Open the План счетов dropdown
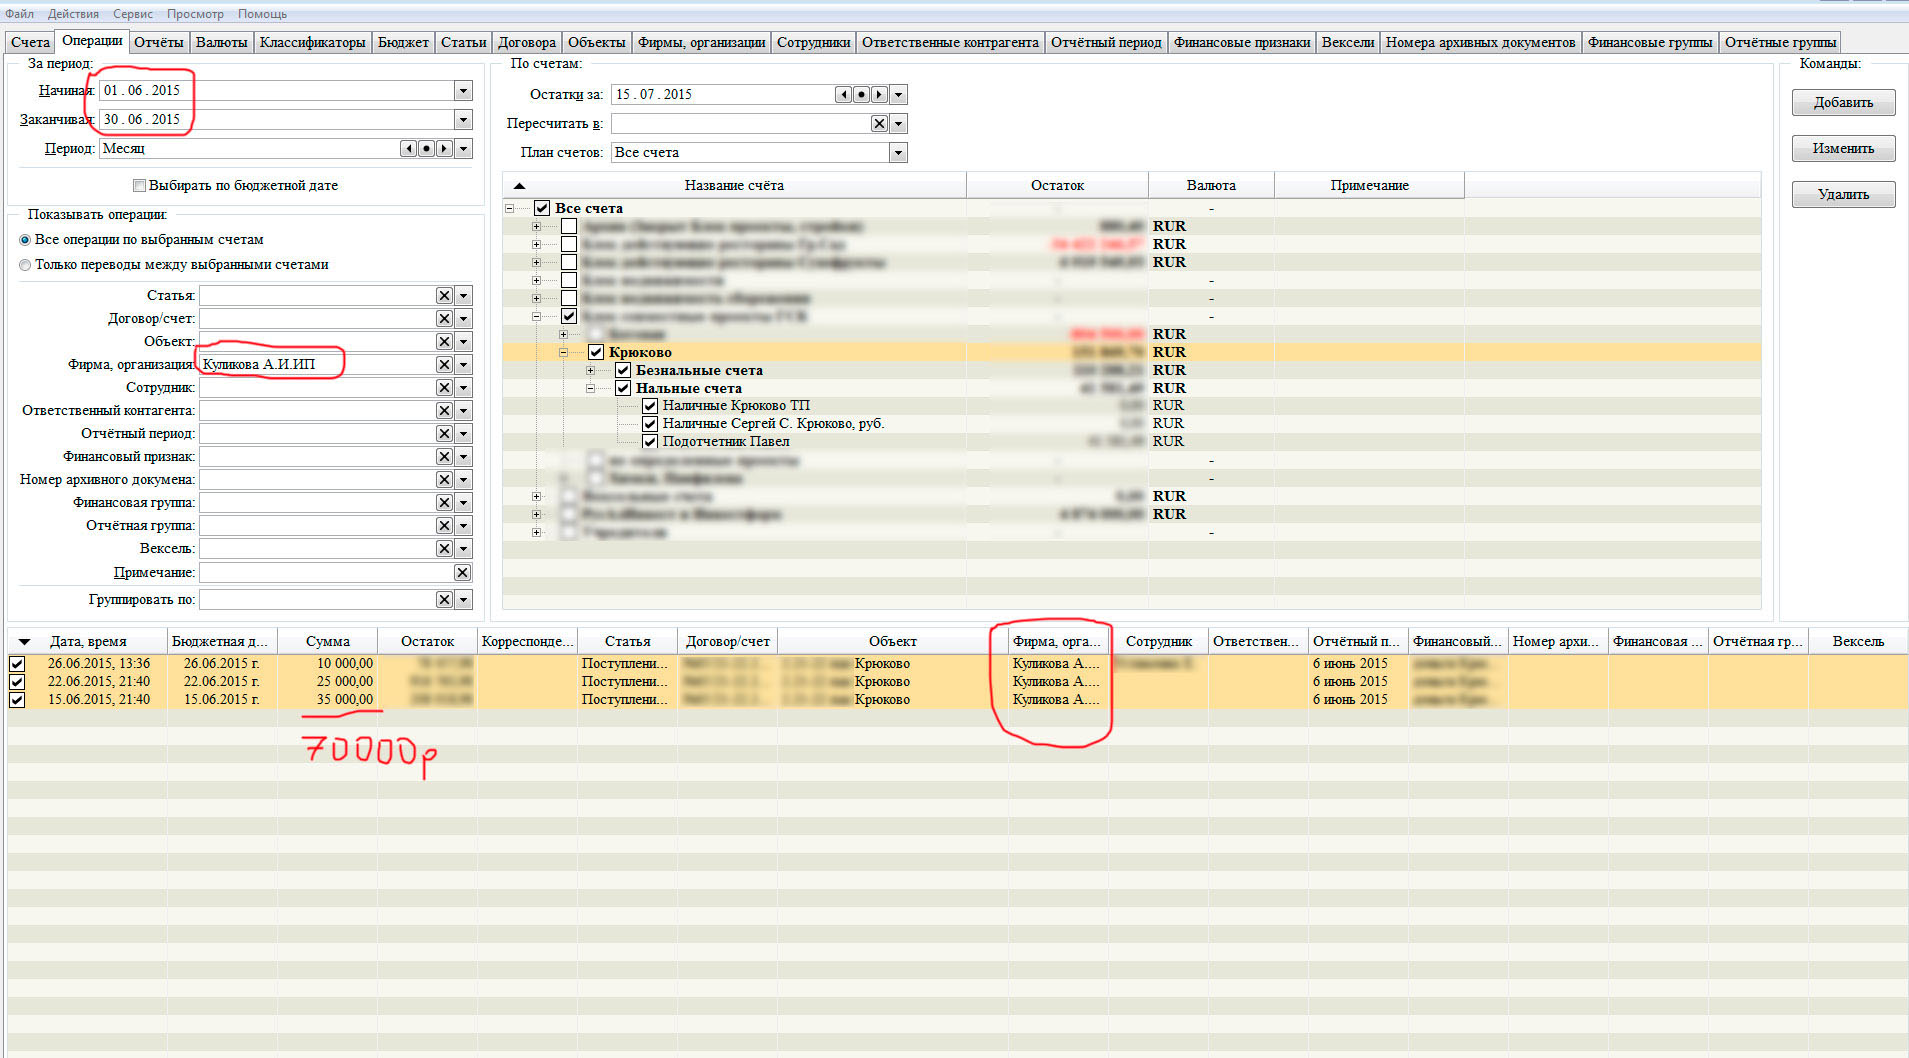This screenshot has width=1909, height=1058. pos(898,153)
